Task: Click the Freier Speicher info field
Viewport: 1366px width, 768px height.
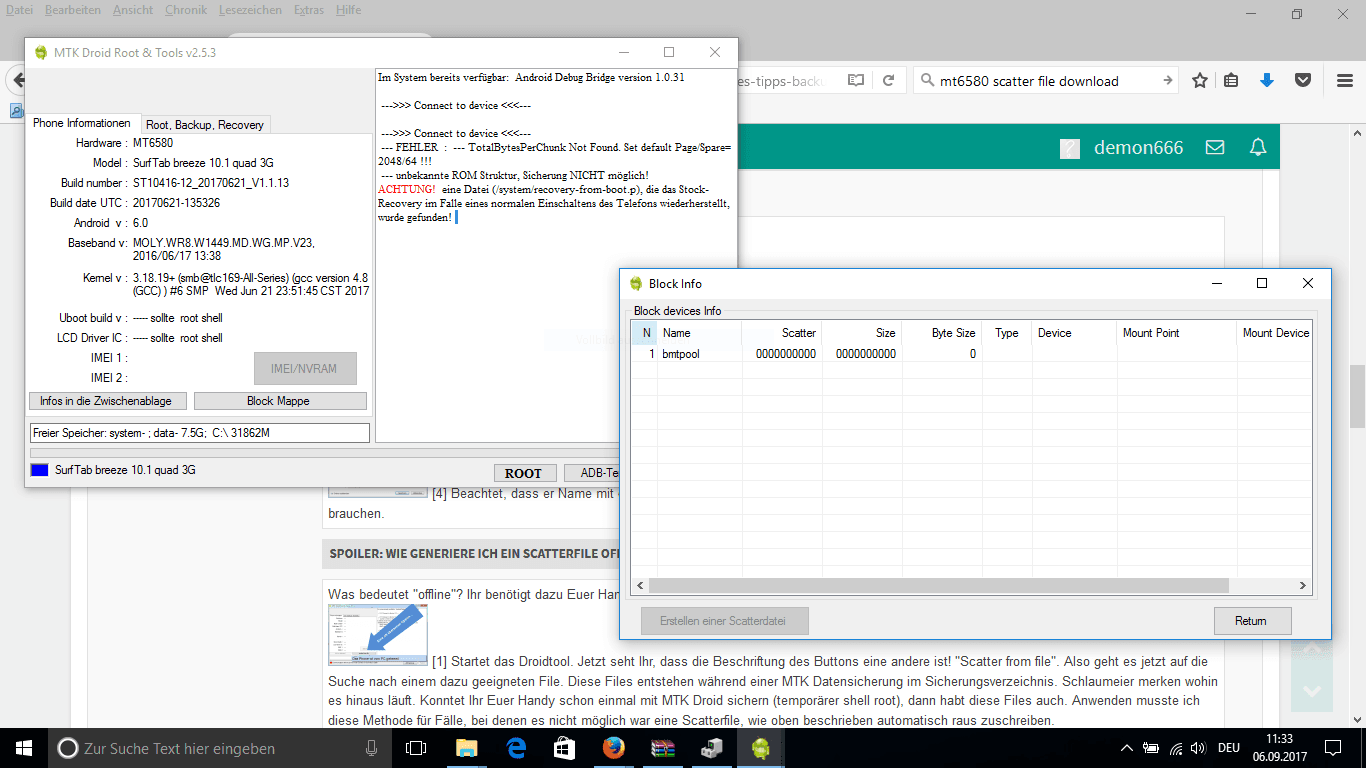Action: [199, 433]
